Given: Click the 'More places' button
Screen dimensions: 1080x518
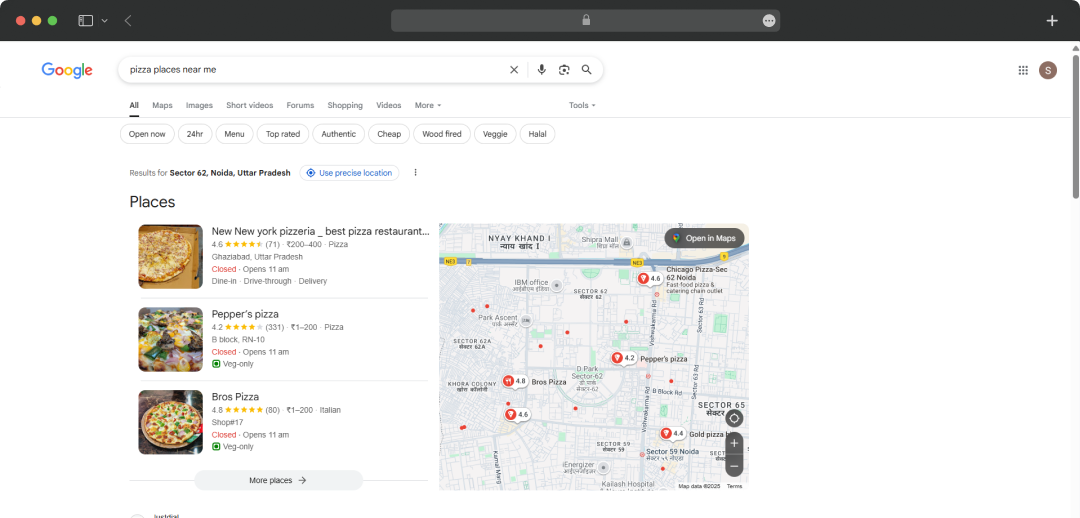Looking at the screenshot, I should [x=278, y=480].
